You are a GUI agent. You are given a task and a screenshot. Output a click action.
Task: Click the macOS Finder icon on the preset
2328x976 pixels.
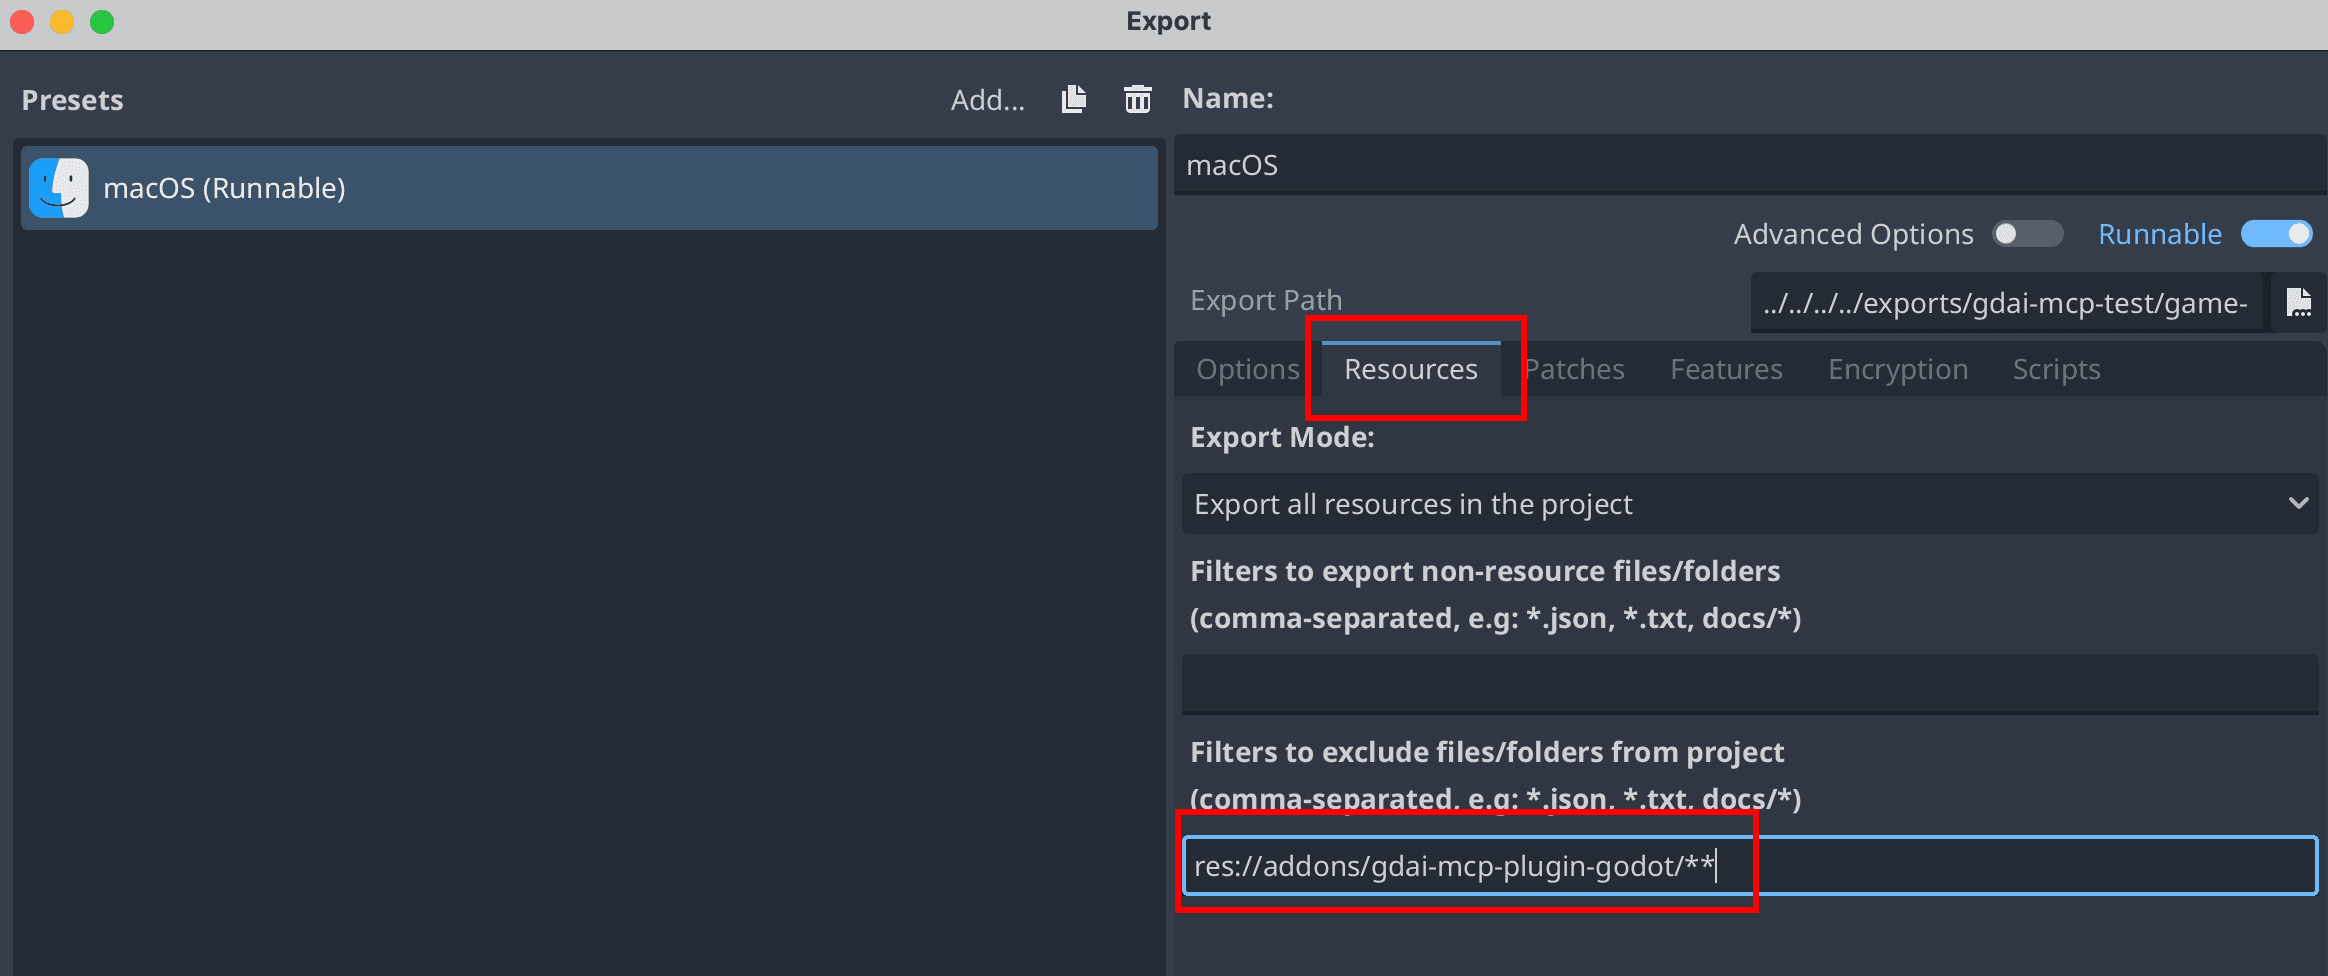click(x=58, y=187)
